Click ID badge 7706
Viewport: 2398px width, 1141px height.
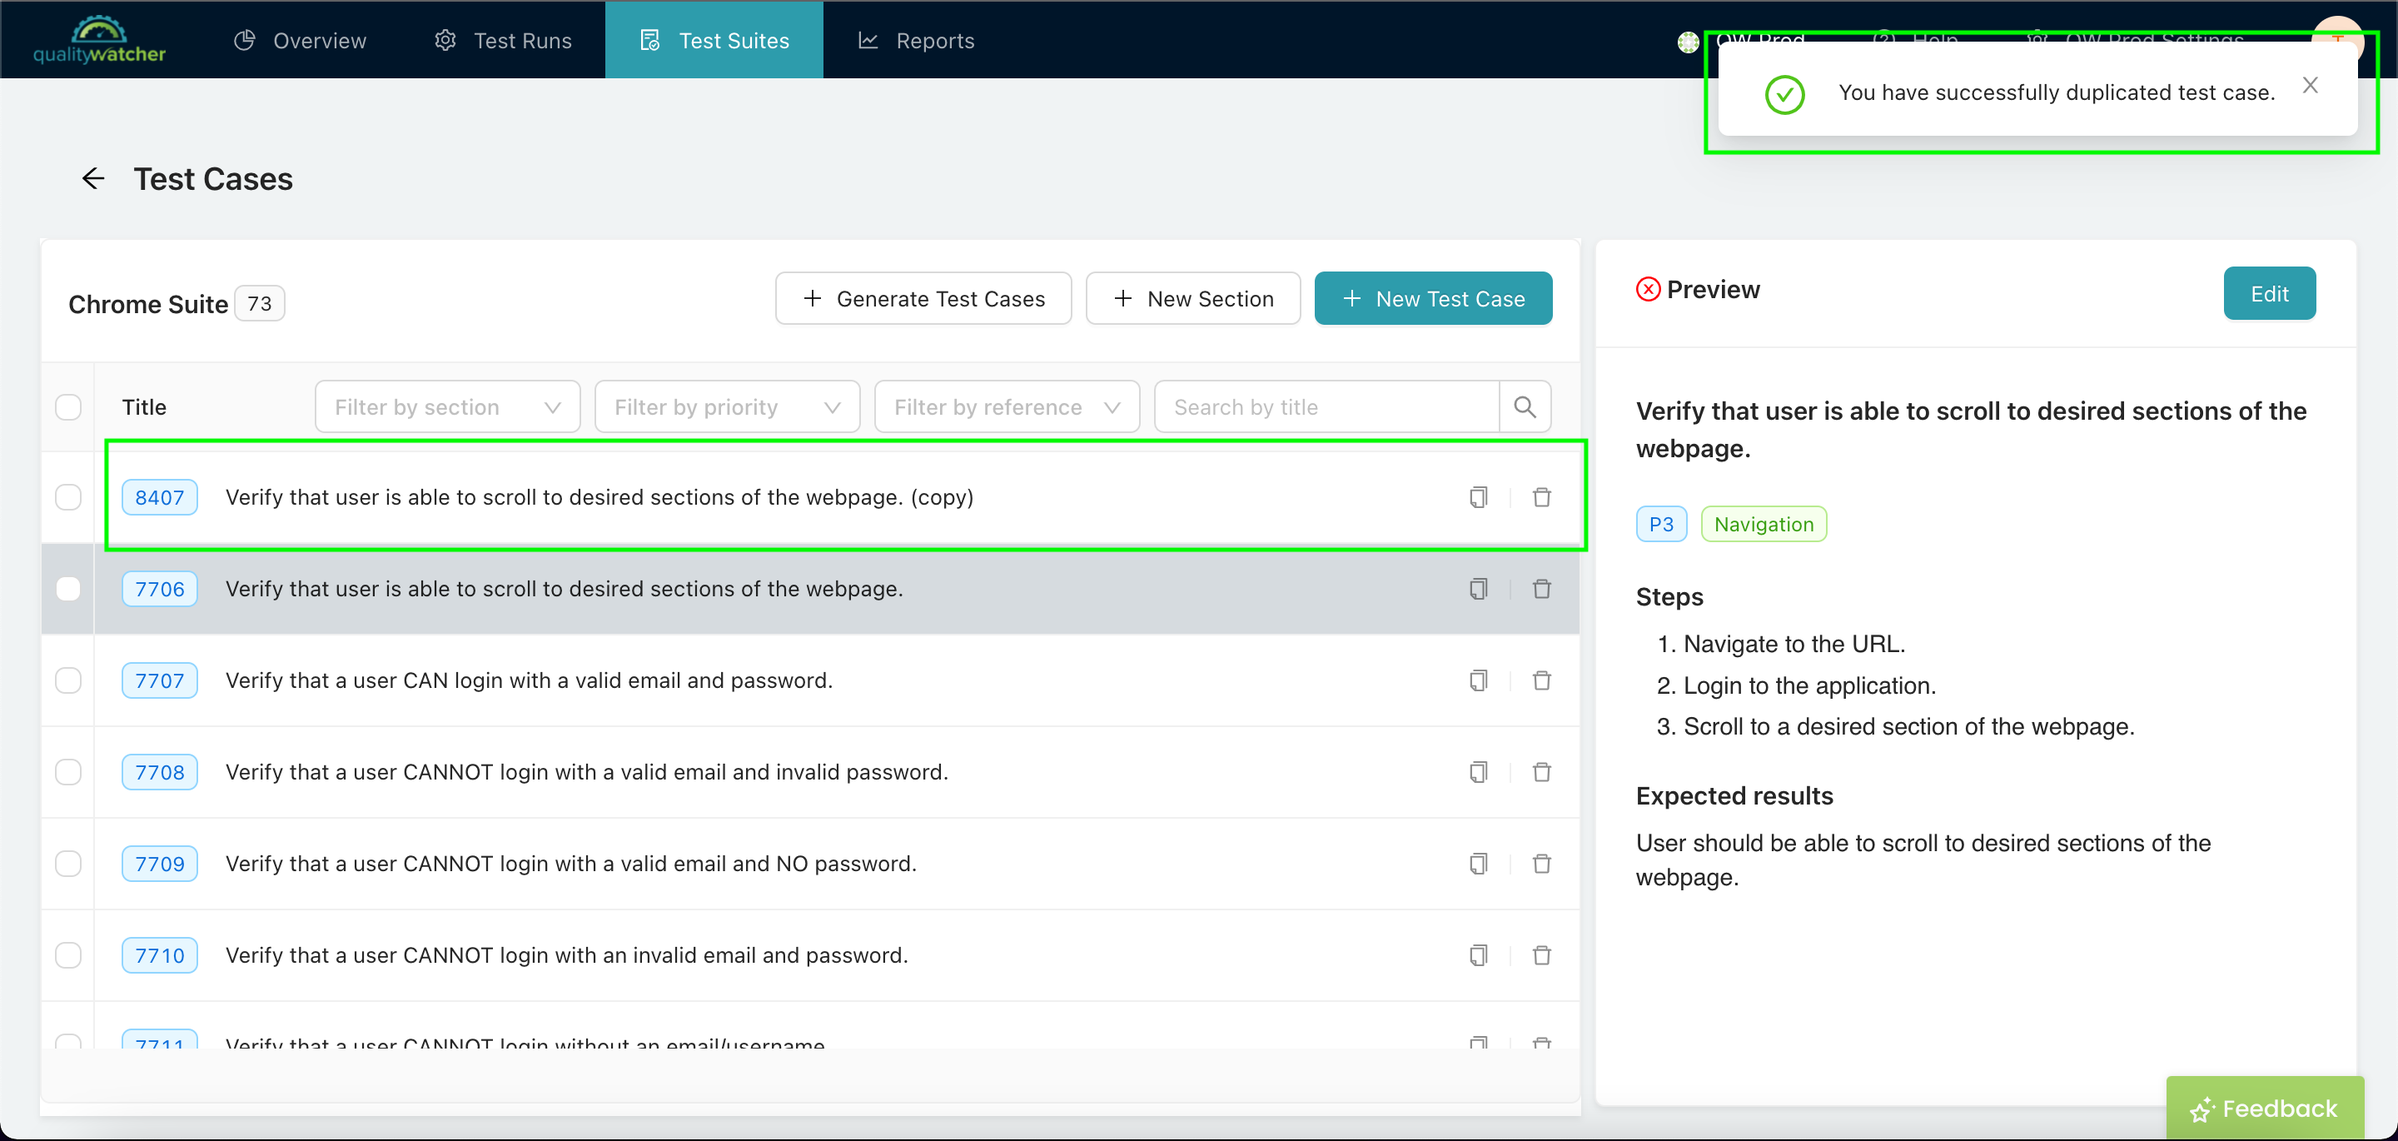(x=160, y=589)
